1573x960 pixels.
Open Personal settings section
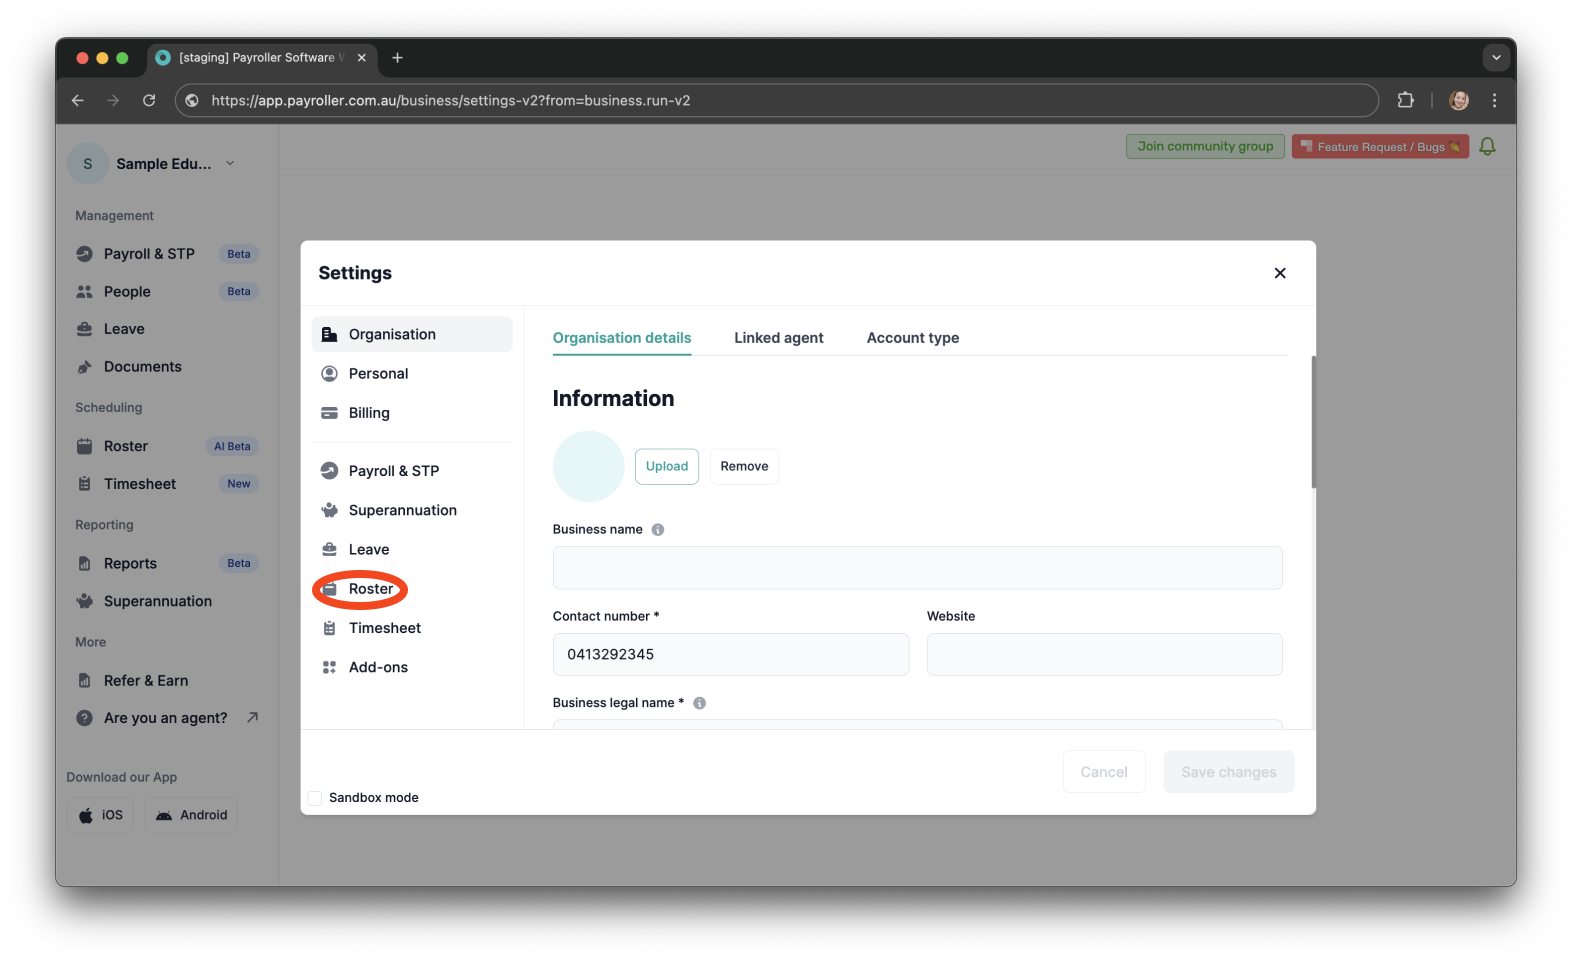pos(412,374)
